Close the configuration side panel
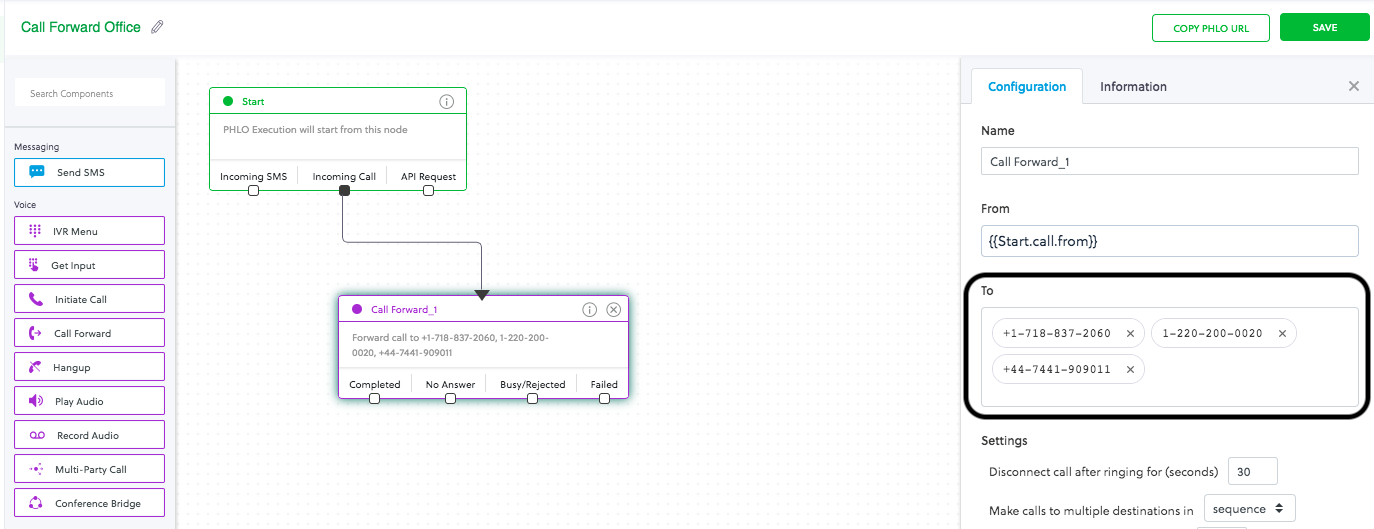This screenshot has width=1374, height=529. [1354, 87]
